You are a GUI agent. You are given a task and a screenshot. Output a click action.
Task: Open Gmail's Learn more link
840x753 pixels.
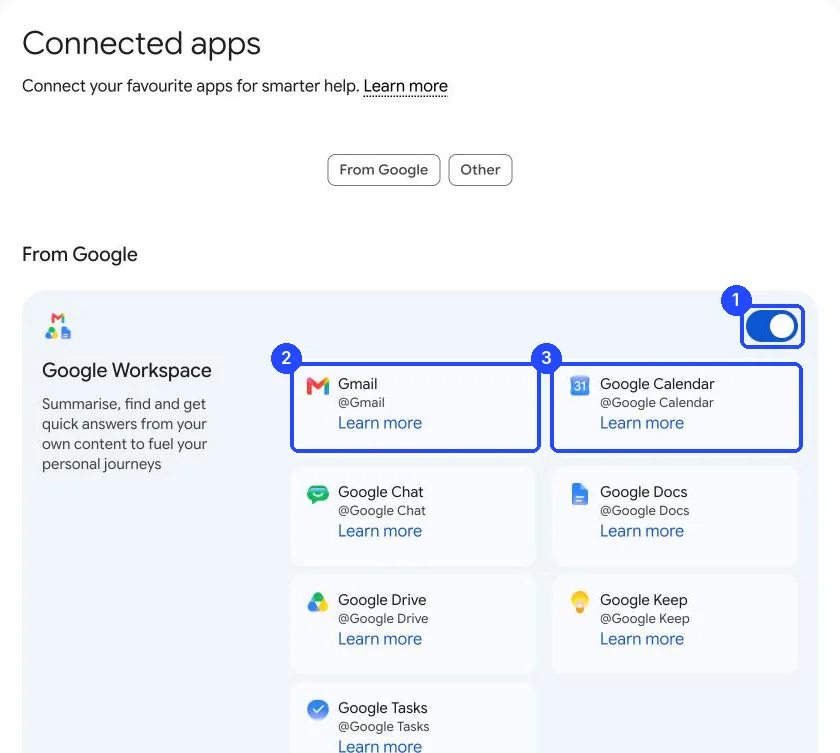point(380,423)
